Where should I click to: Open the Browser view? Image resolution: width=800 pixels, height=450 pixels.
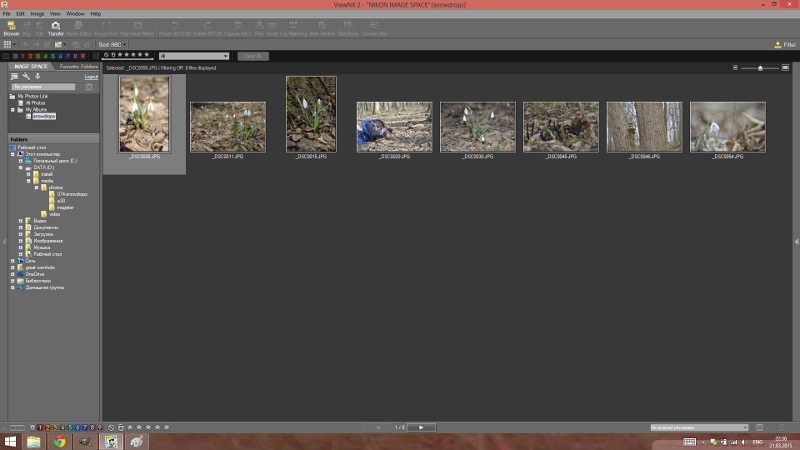11,29
